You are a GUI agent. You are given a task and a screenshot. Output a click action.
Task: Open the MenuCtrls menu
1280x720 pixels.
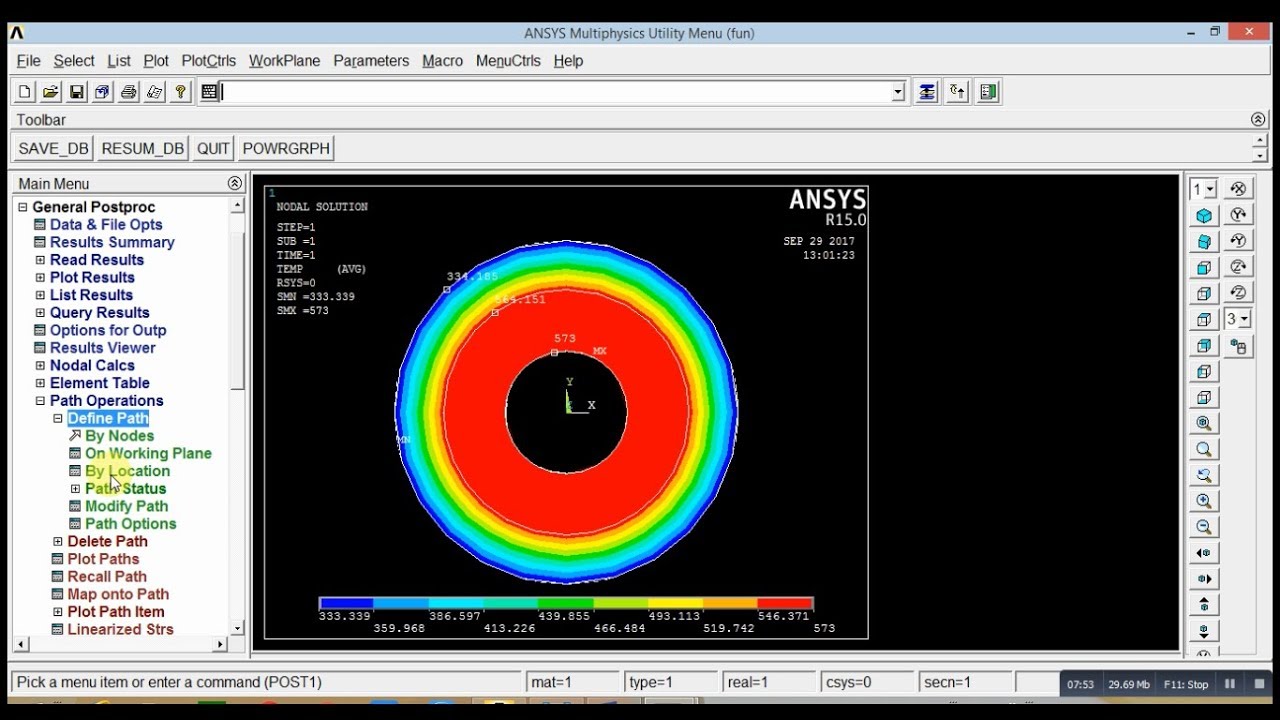click(508, 61)
